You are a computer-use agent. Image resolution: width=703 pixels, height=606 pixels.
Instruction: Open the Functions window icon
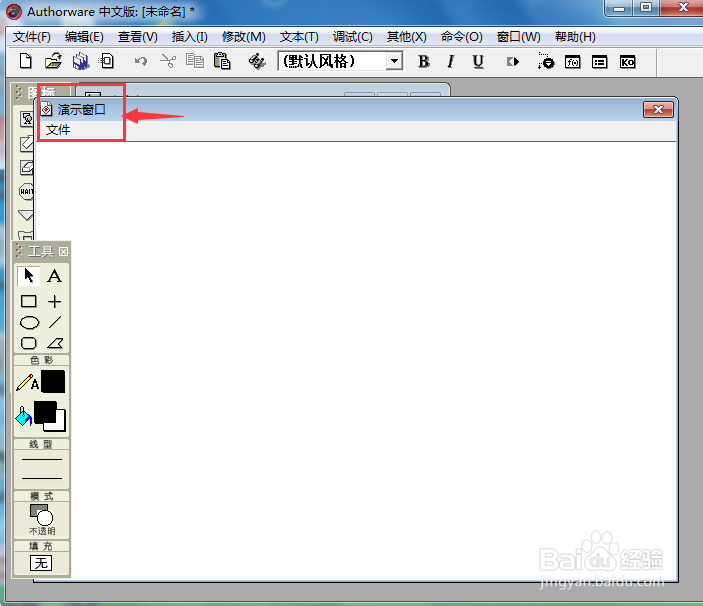coord(573,62)
